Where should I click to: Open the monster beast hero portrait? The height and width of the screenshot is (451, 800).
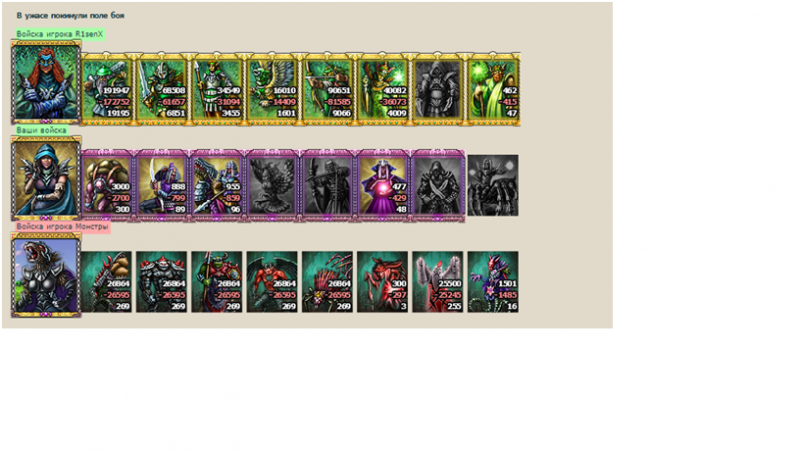click(46, 275)
